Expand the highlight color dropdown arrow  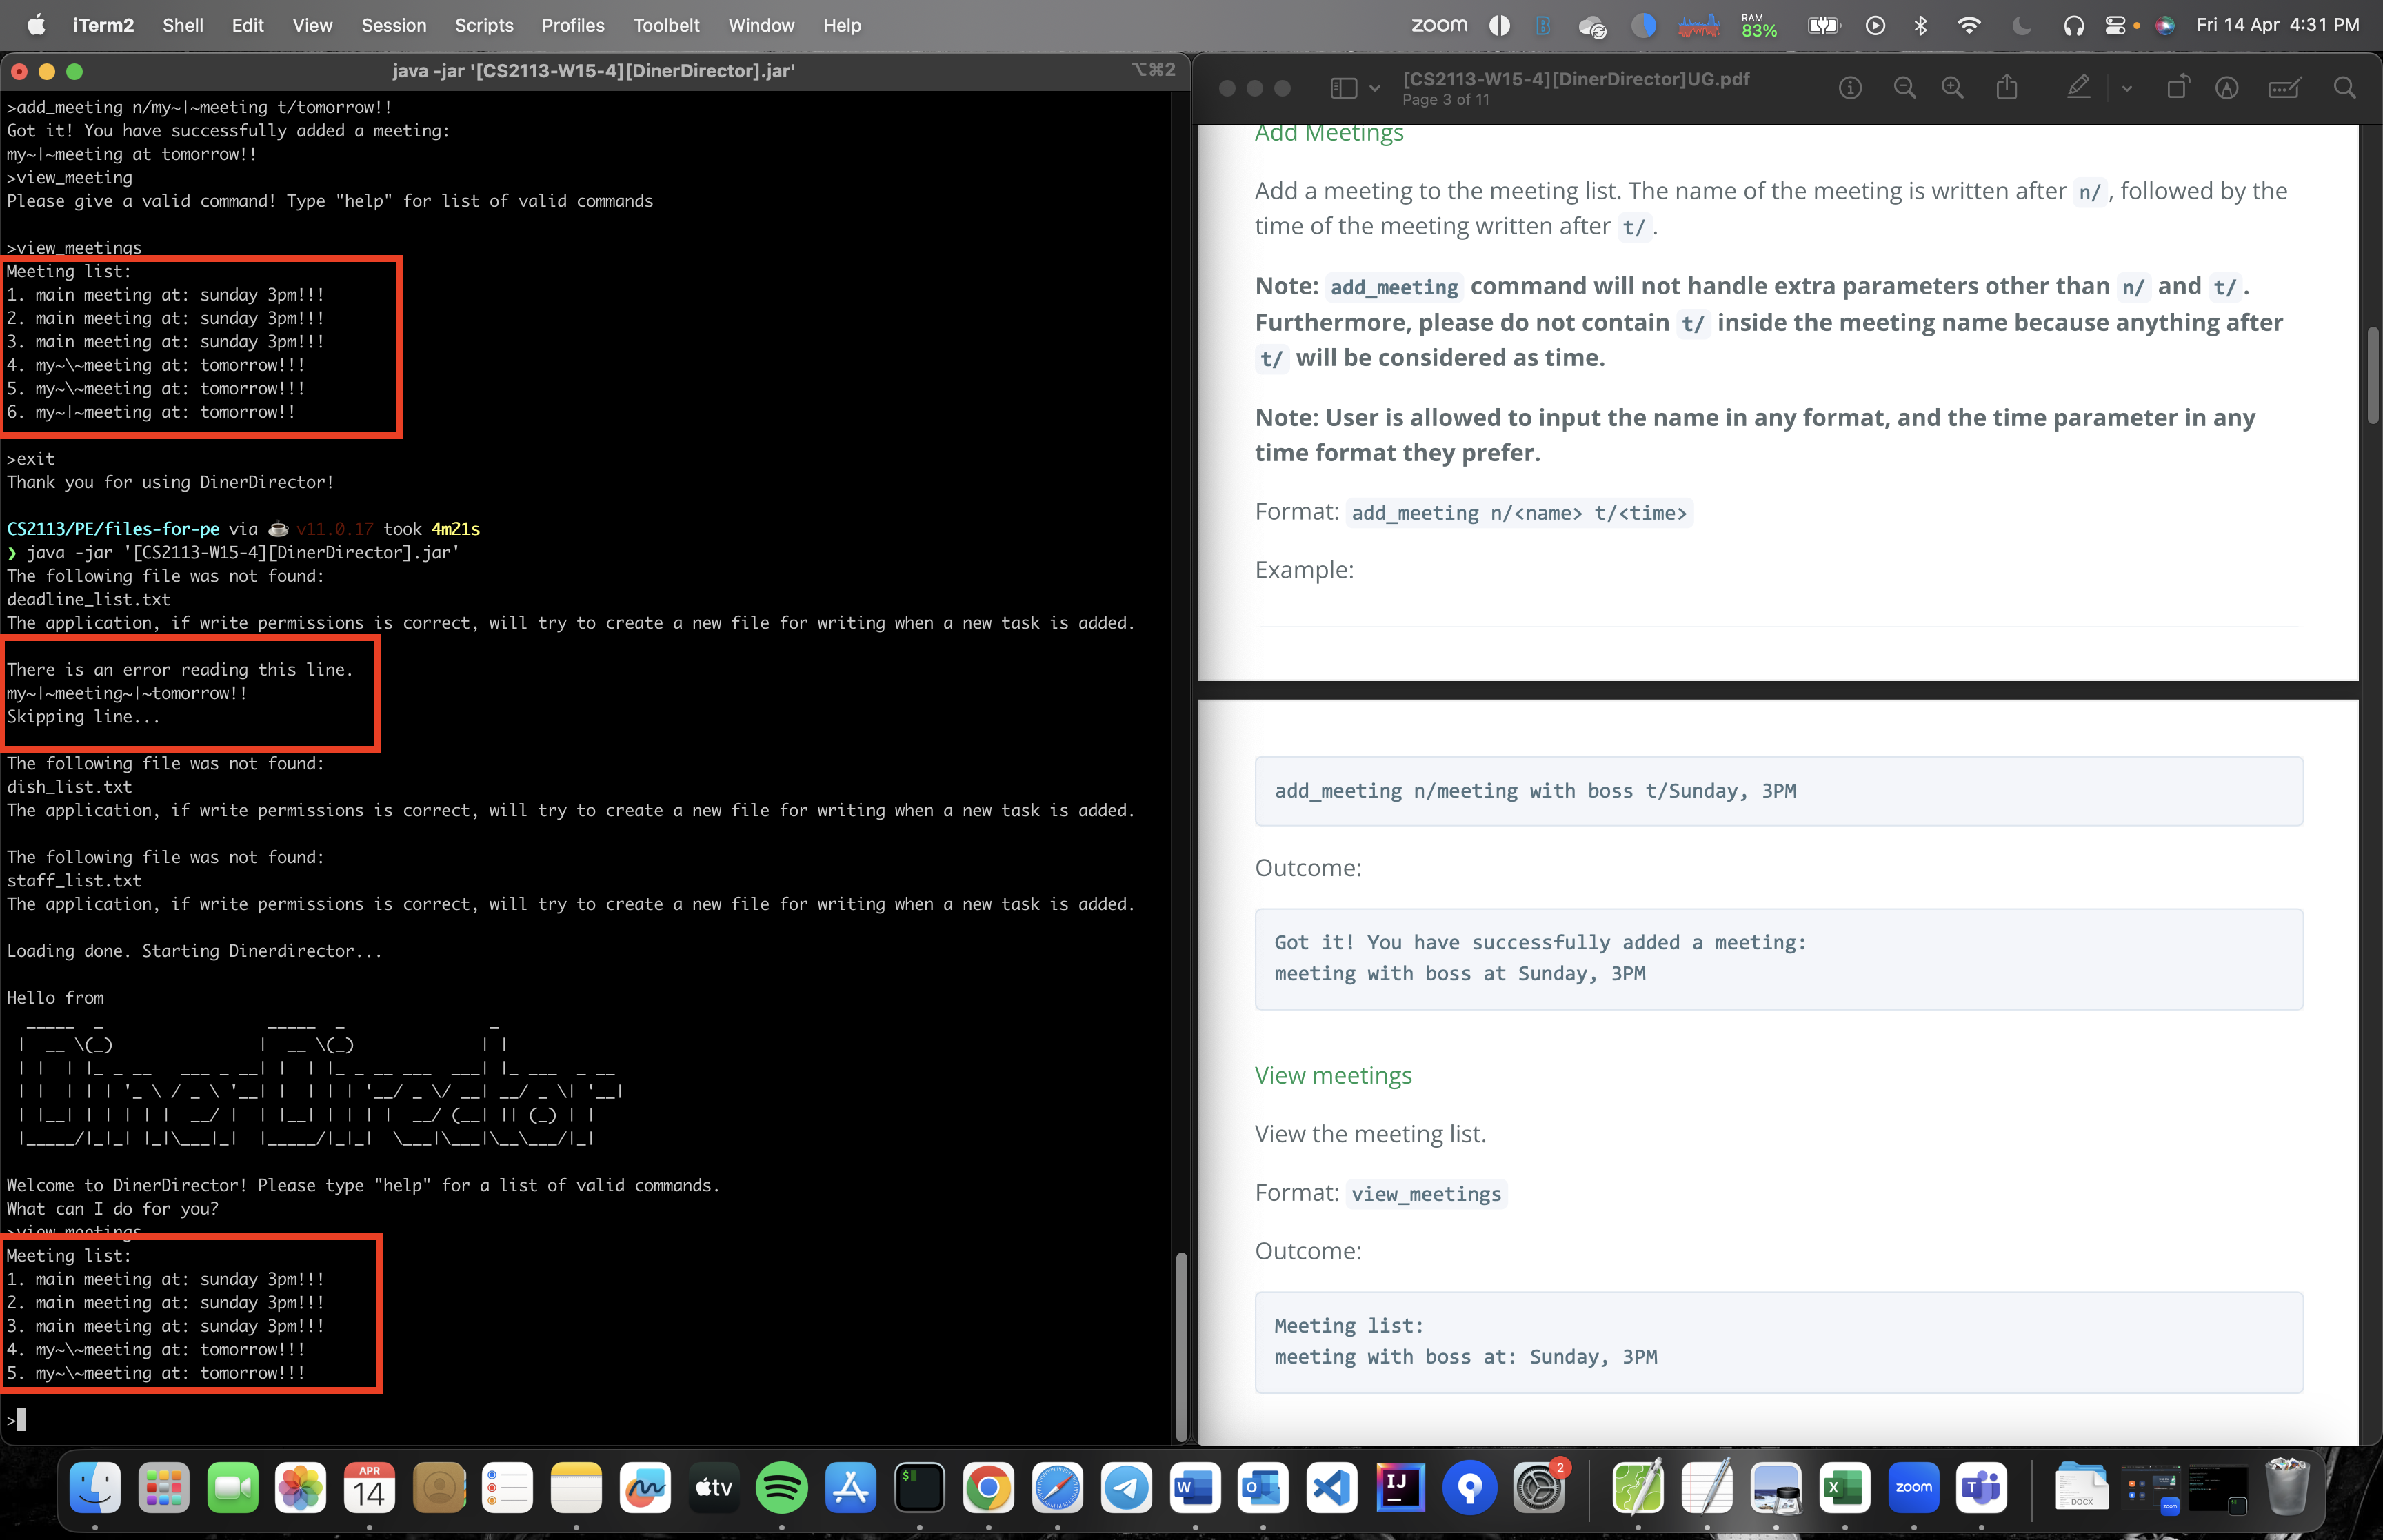click(x=2127, y=88)
